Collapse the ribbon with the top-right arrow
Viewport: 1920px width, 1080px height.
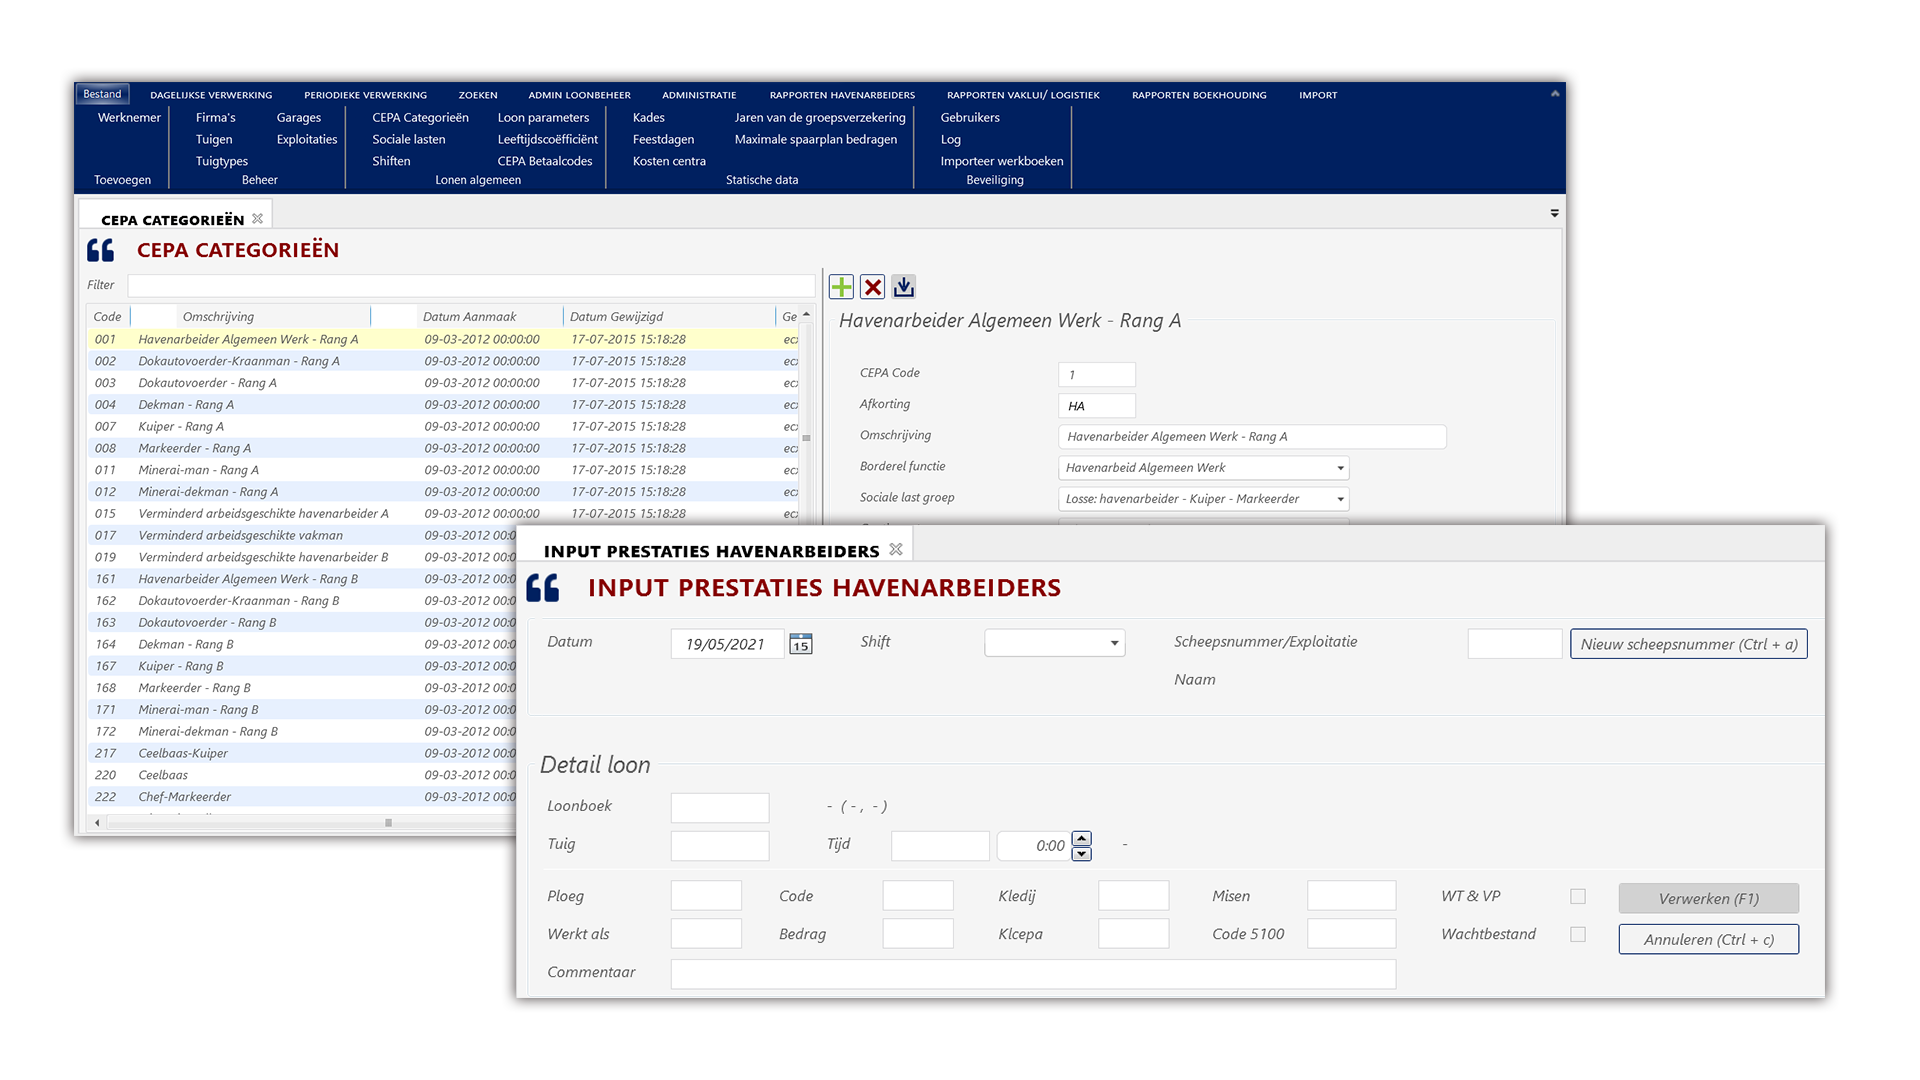point(1555,93)
